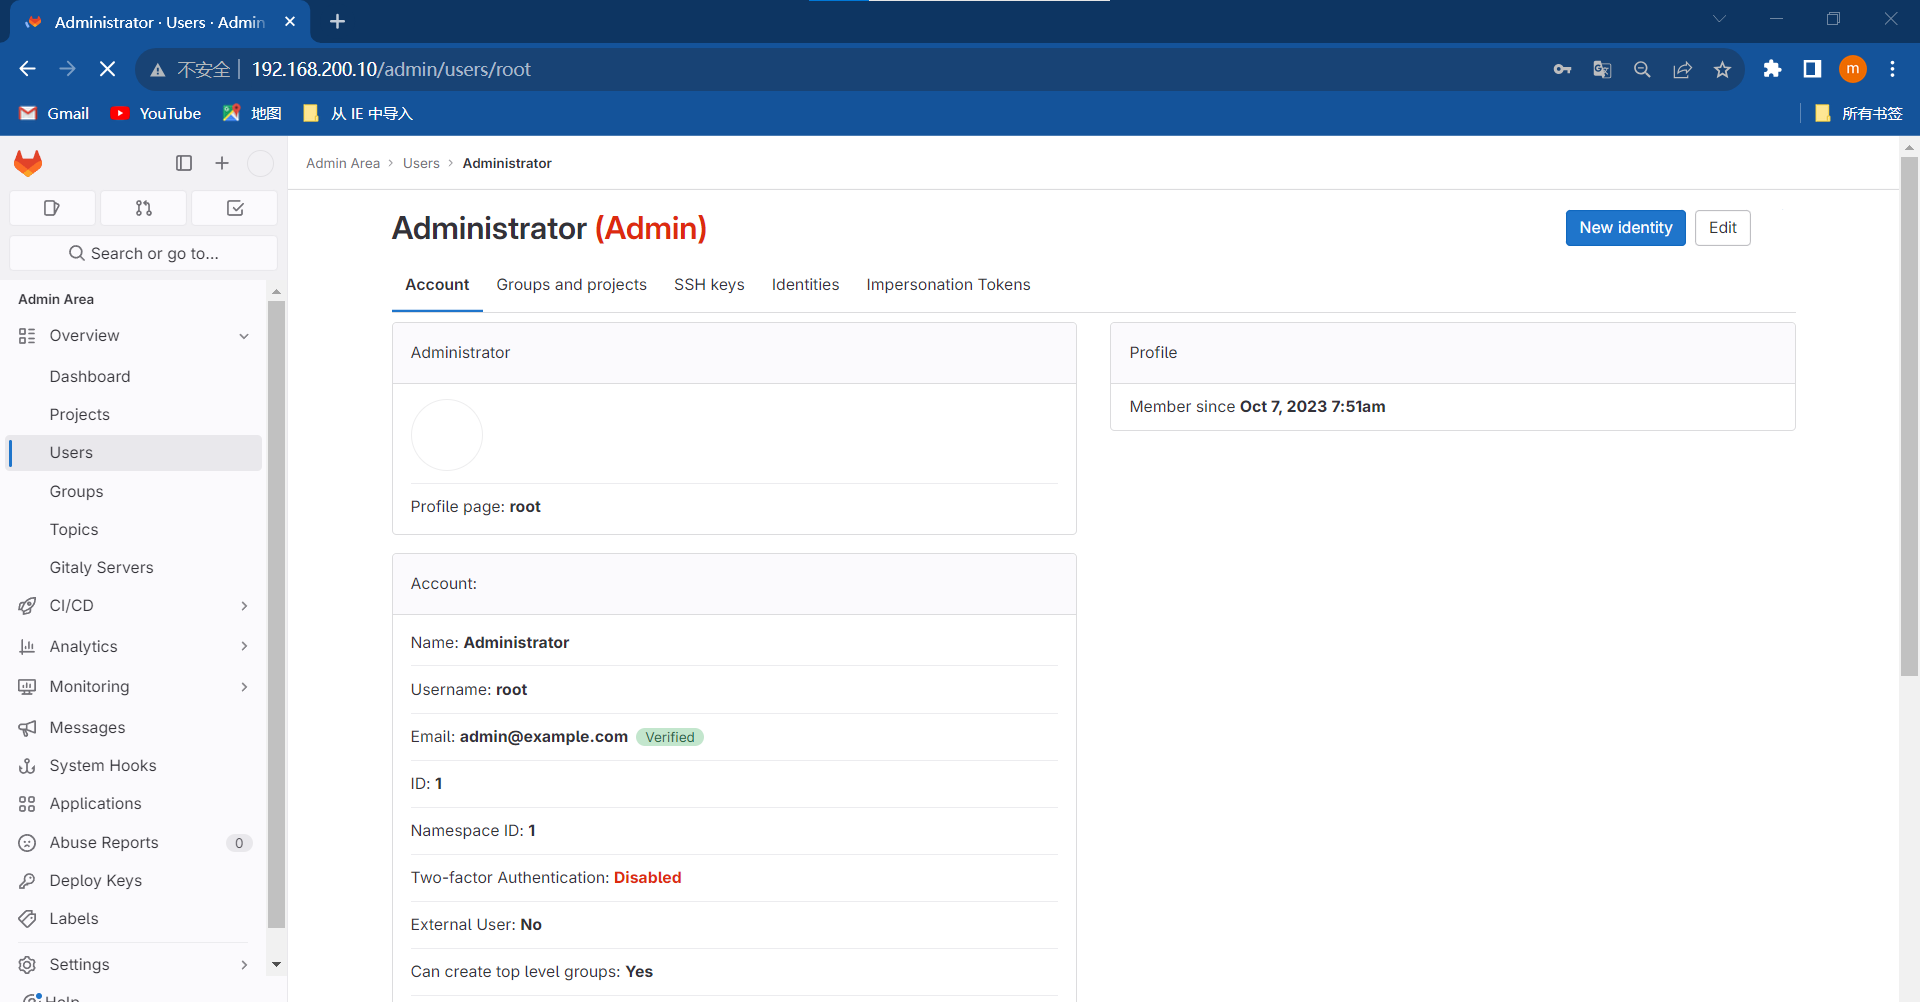The height and width of the screenshot is (1002, 1920).
Task: Open assigned issues shortcut
Action: pos(52,208)
